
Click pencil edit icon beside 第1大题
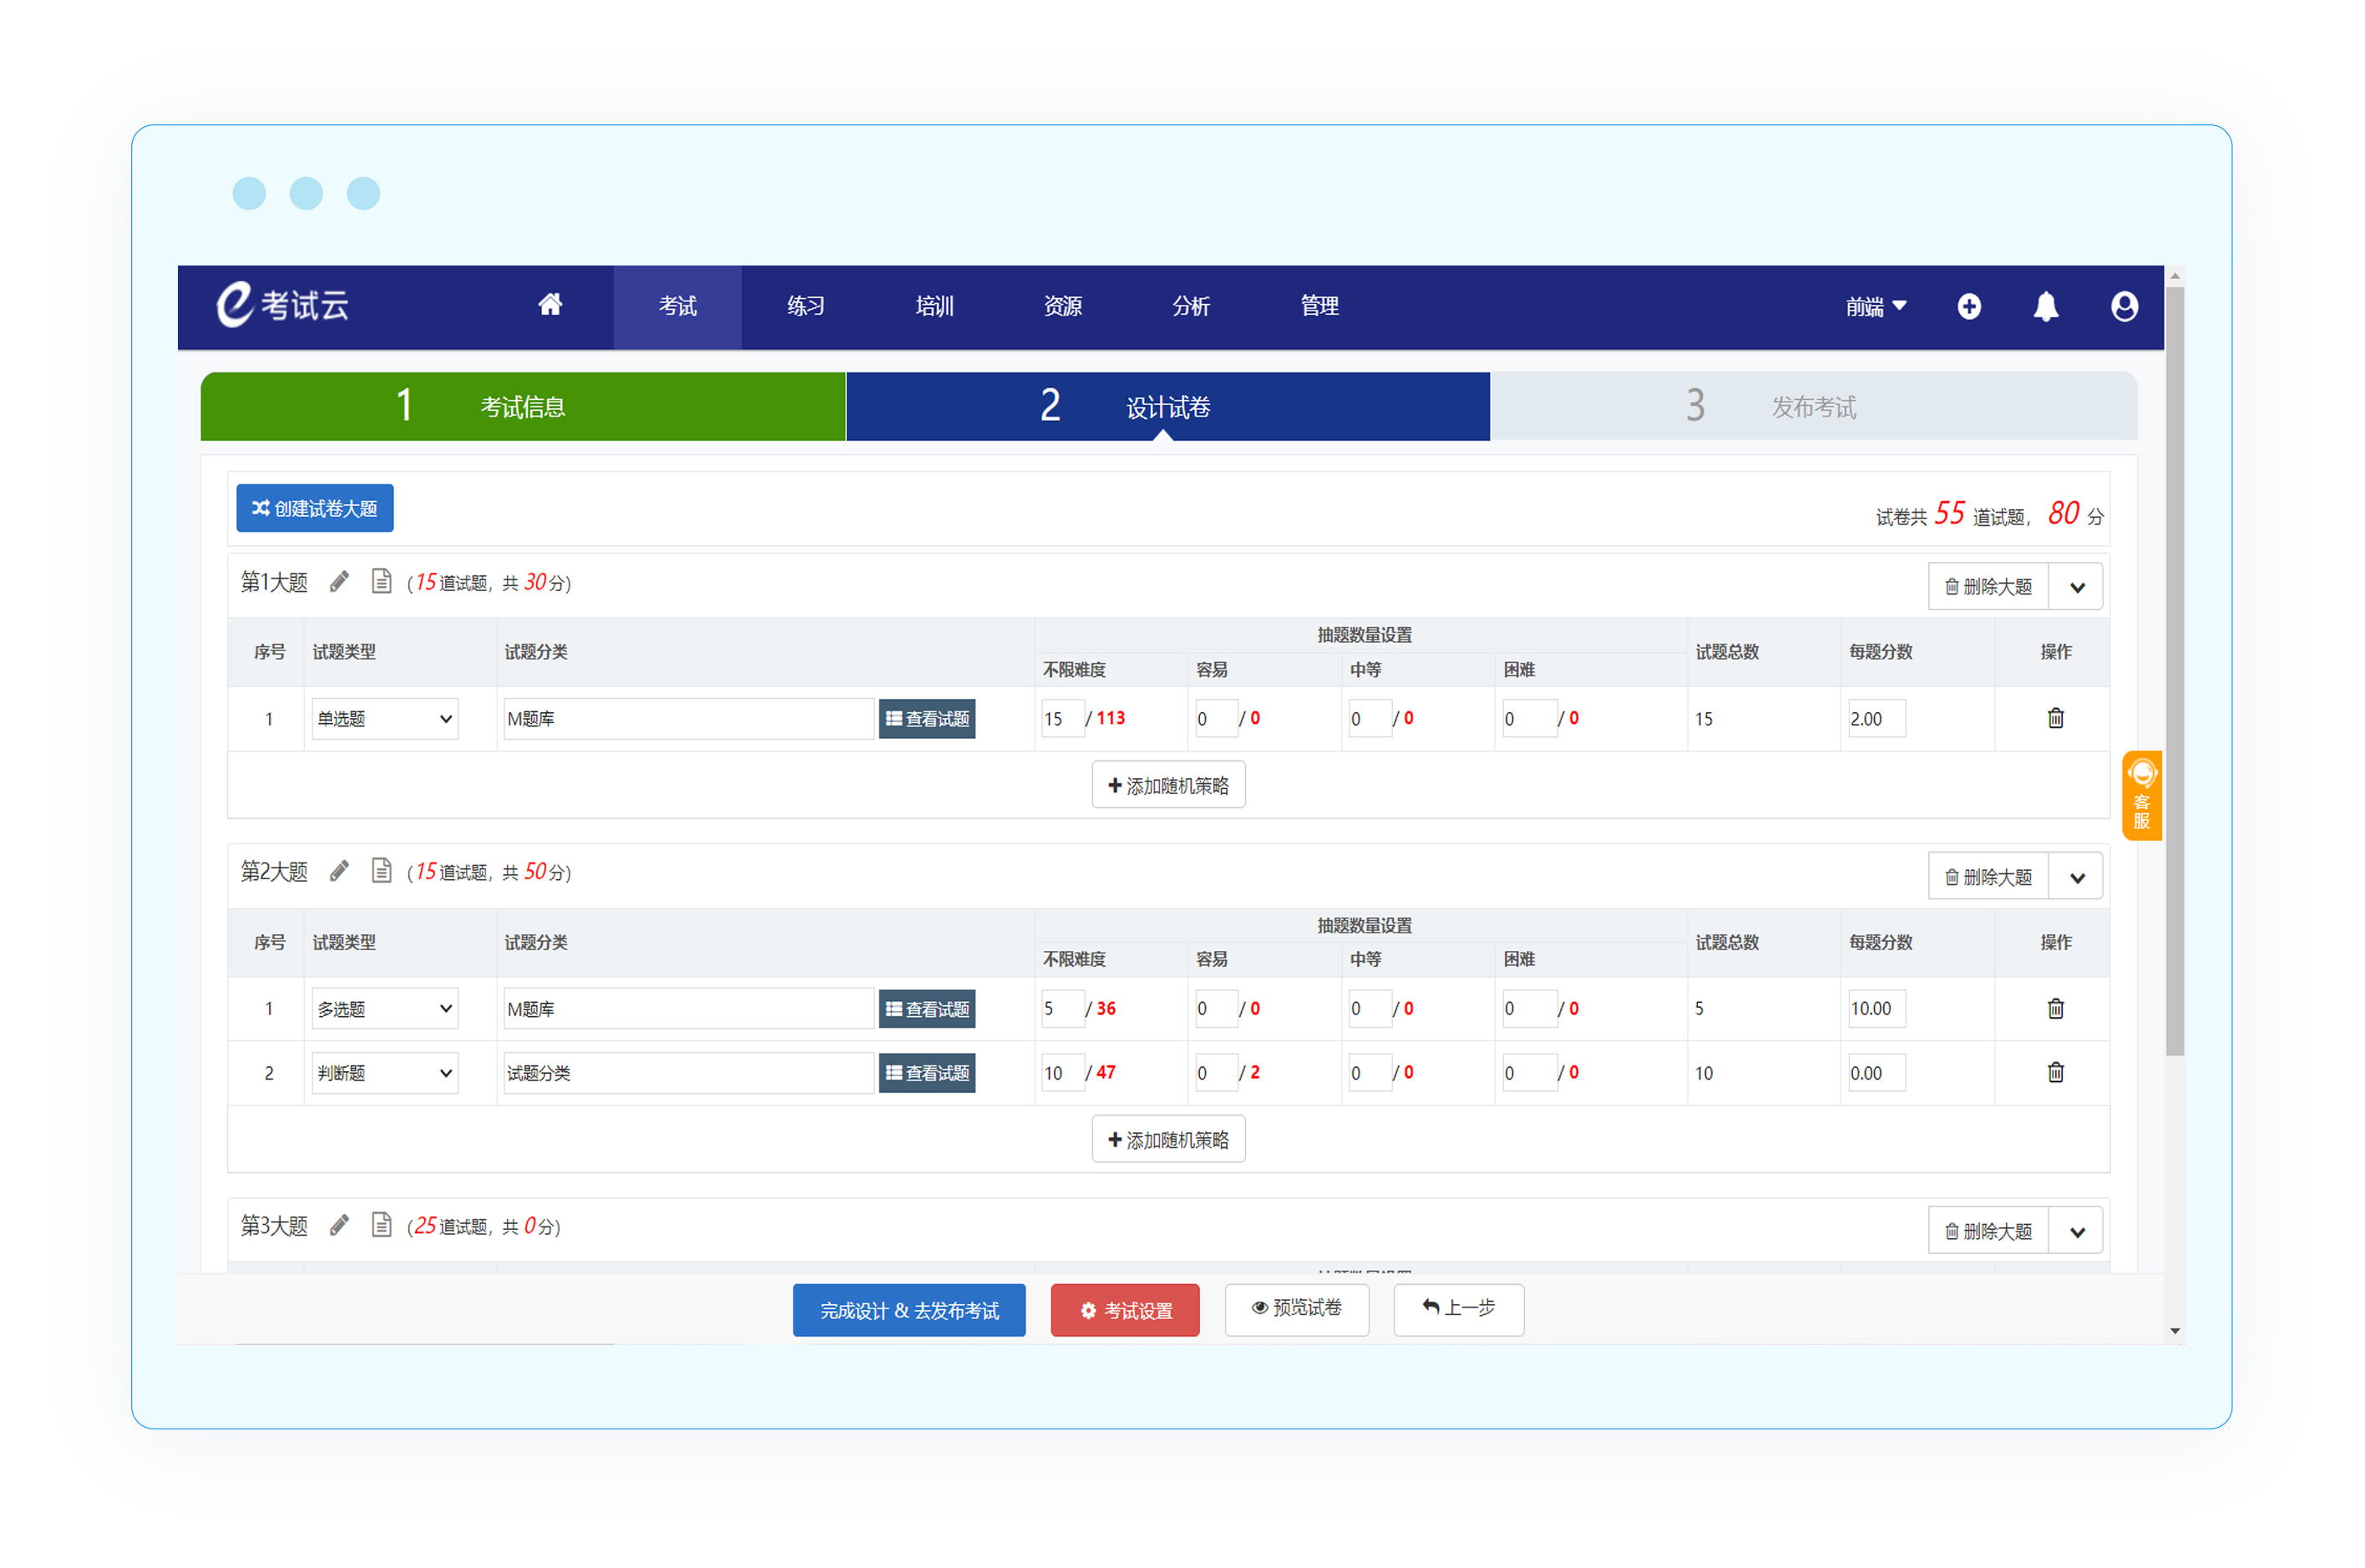339,582
